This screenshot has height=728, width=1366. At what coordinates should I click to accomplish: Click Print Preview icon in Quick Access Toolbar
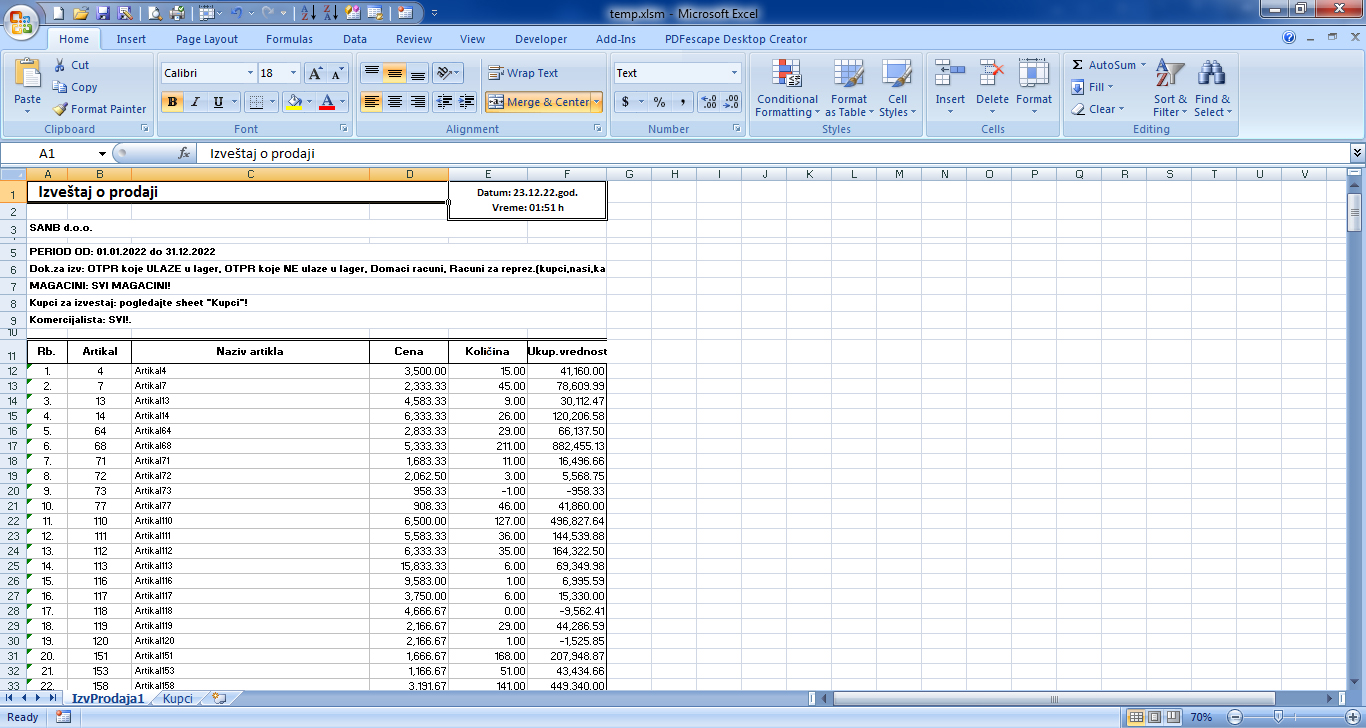(154, 13)
